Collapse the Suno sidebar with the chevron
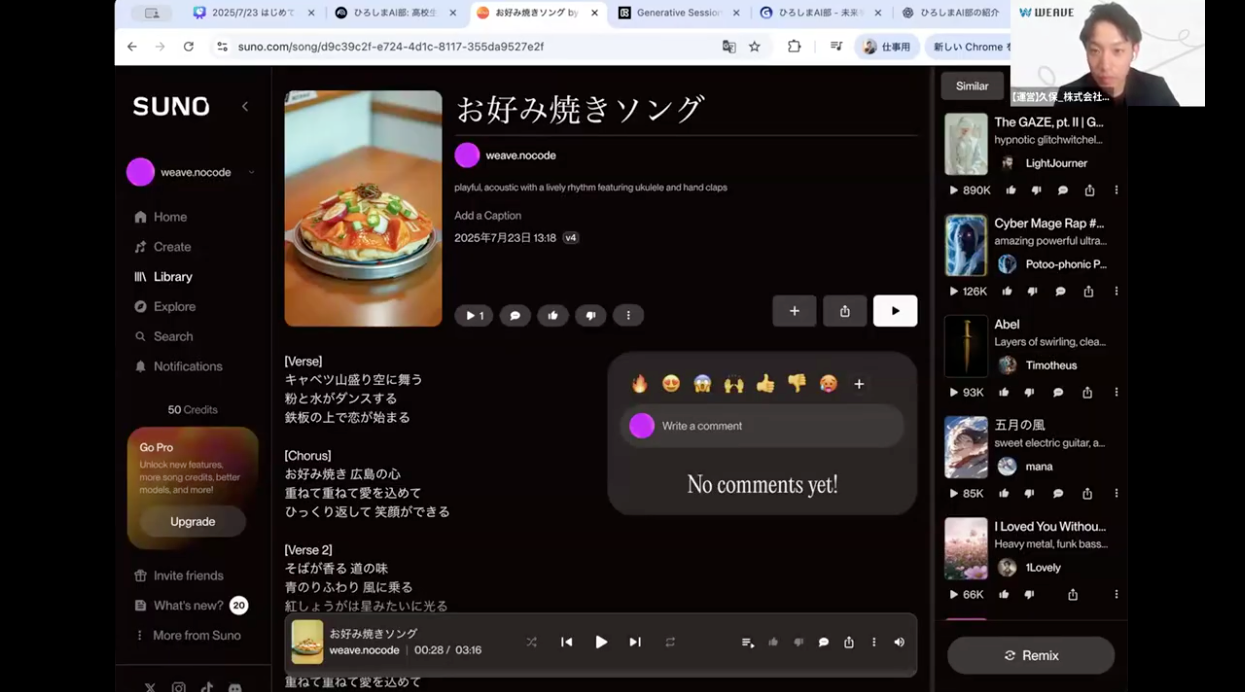 245,106
